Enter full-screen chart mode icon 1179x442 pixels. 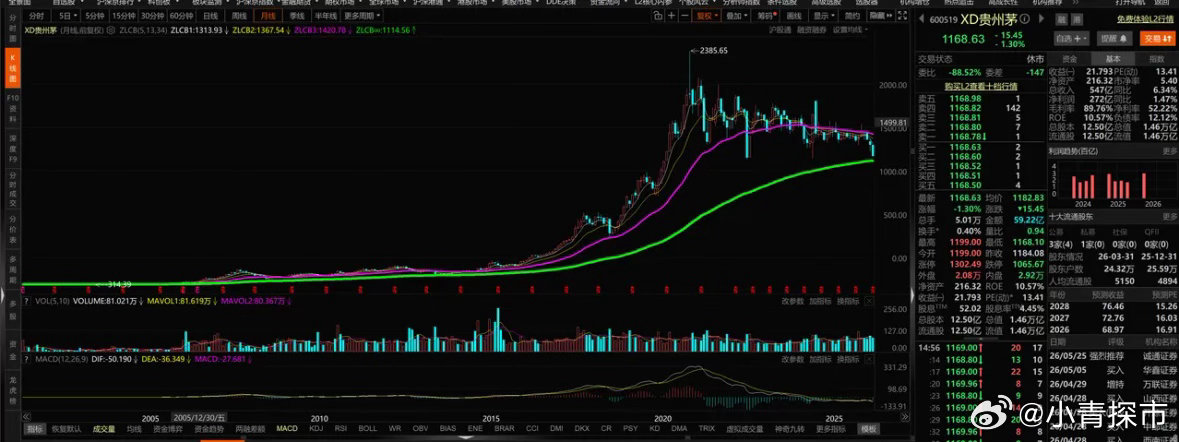pos(902,16)
